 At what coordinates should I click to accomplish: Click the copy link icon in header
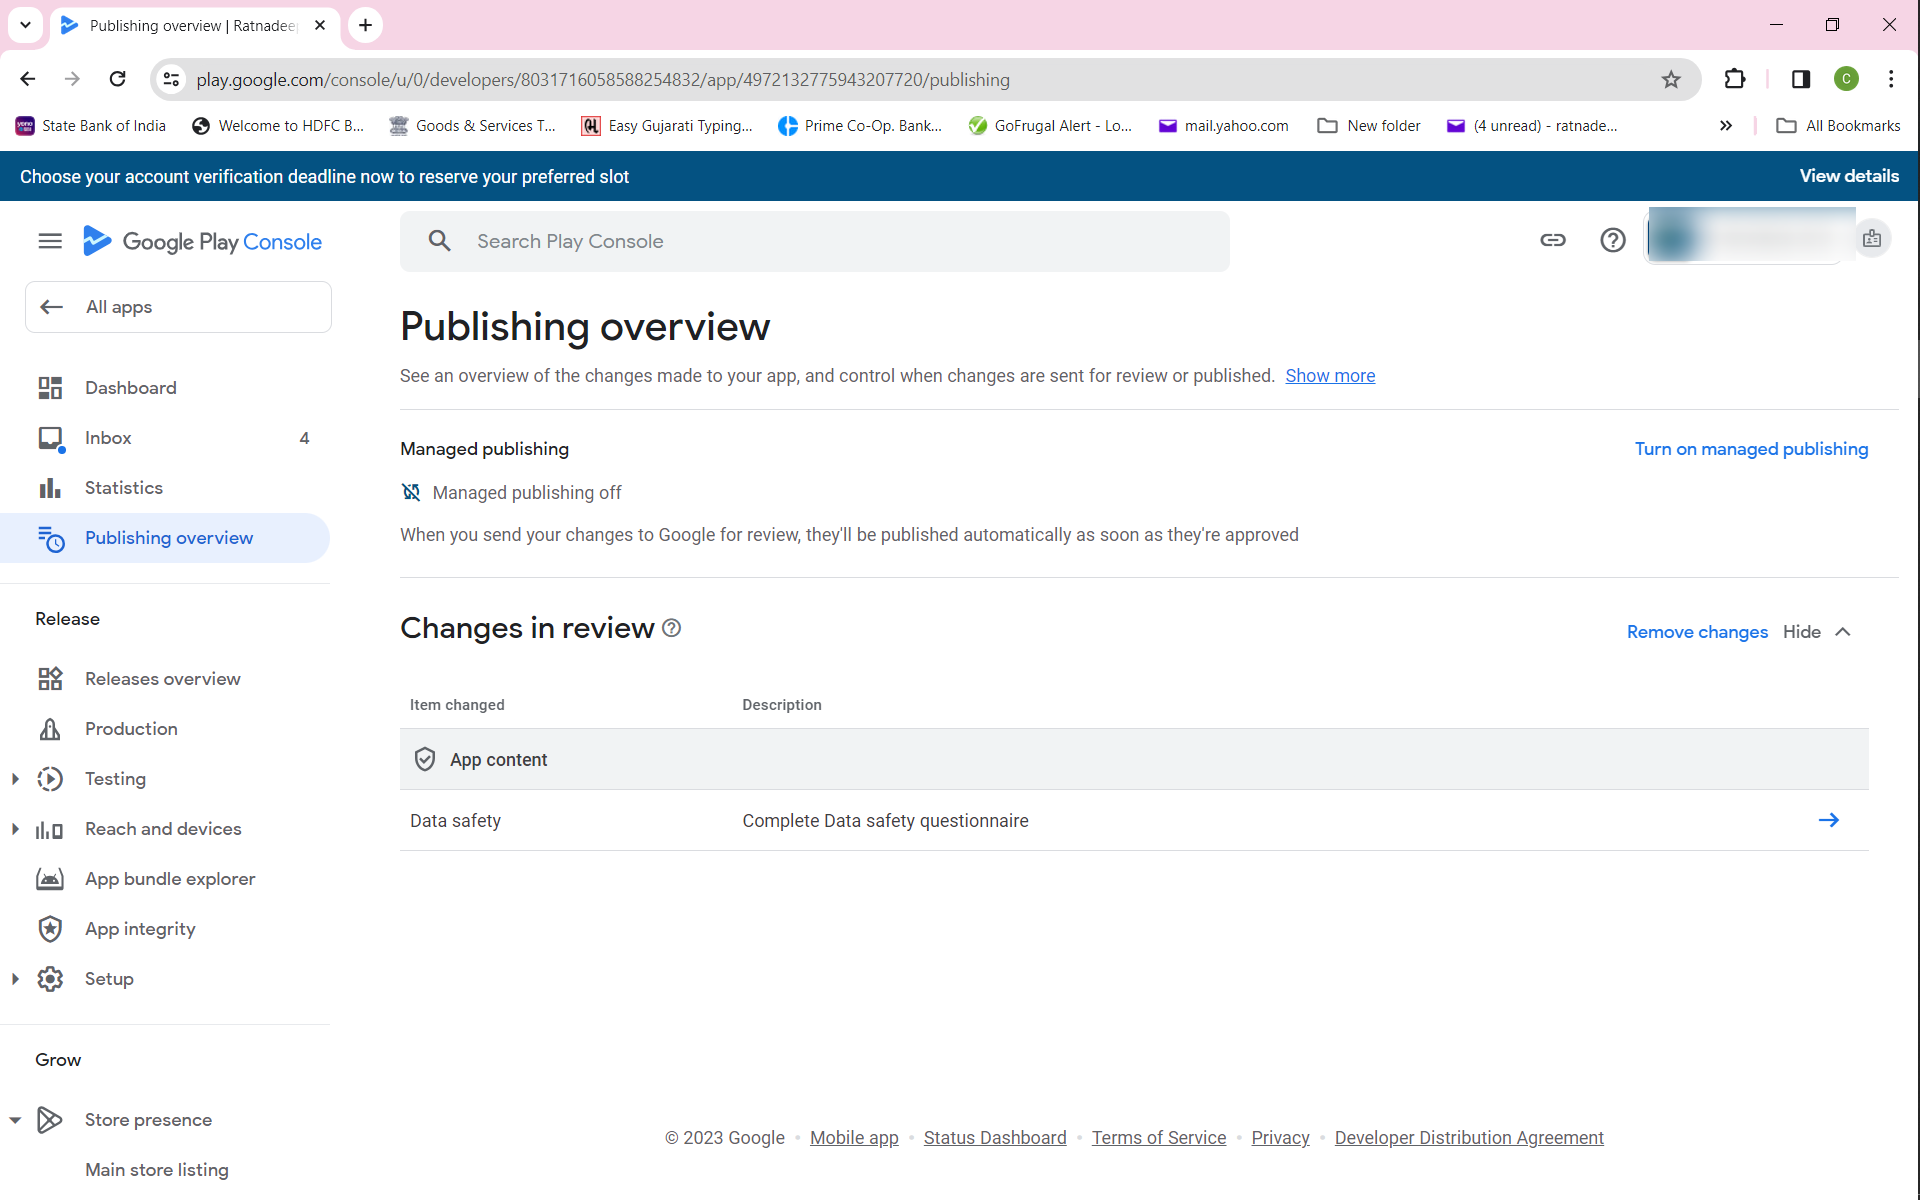click(x=1552, y=240)
